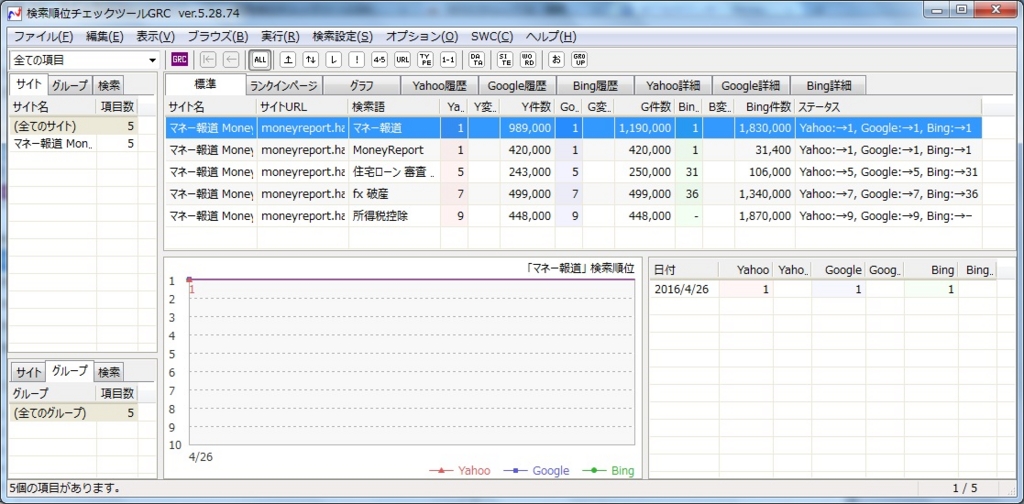Switch to the Google詳細 tab

(x=751, y=86)
